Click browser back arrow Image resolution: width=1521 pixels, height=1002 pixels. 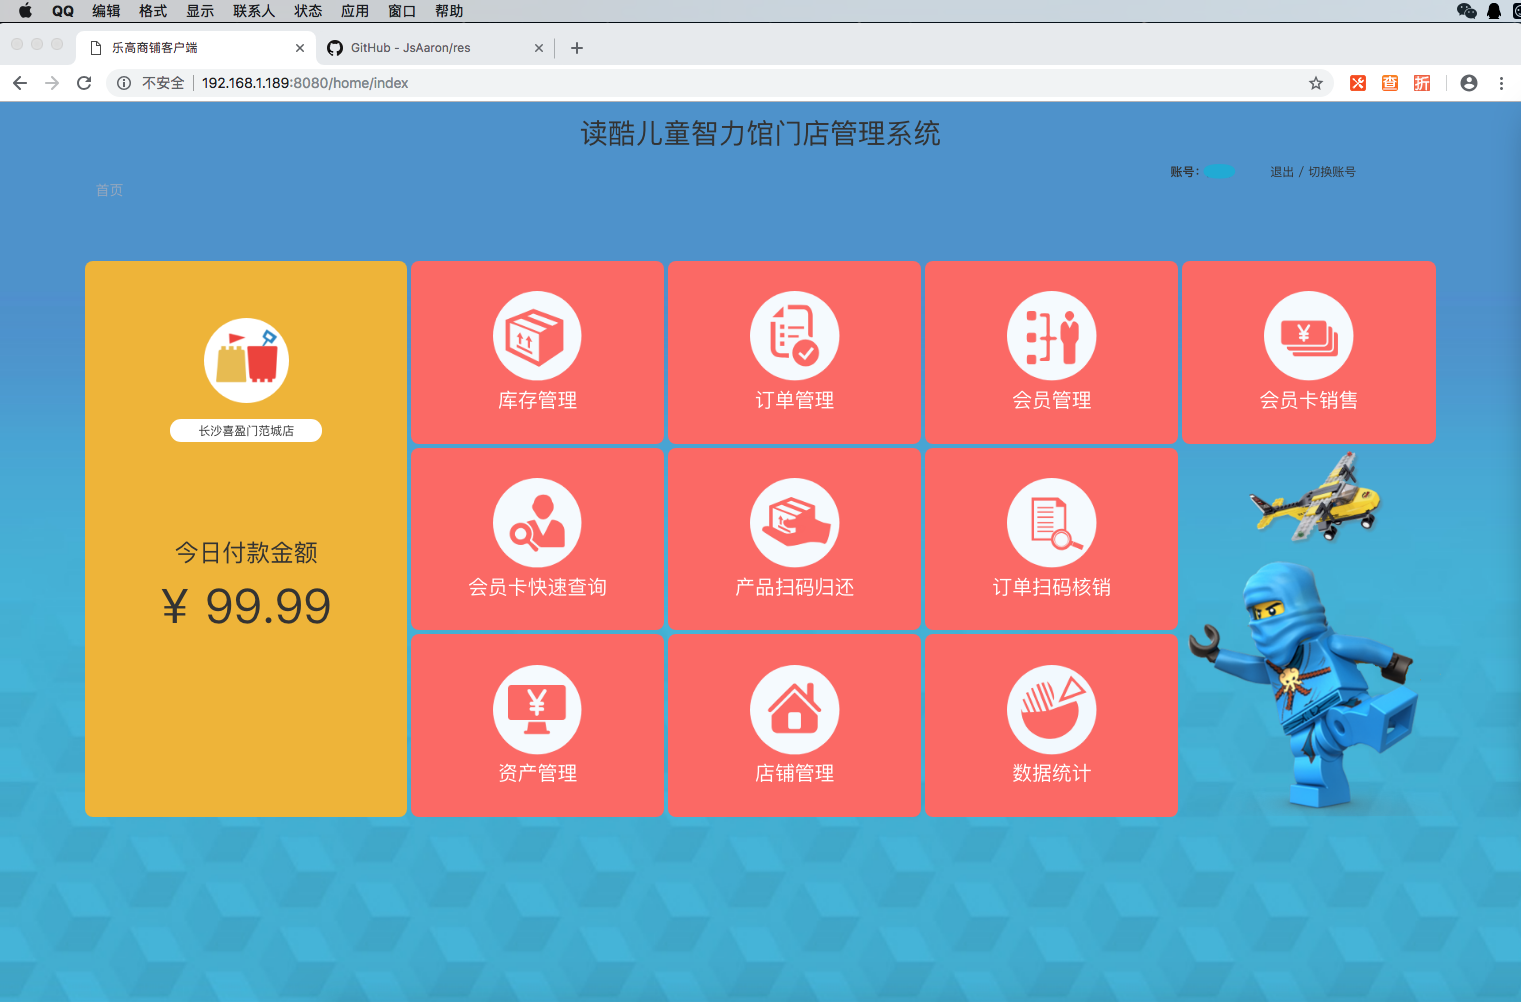click(20, 83)
